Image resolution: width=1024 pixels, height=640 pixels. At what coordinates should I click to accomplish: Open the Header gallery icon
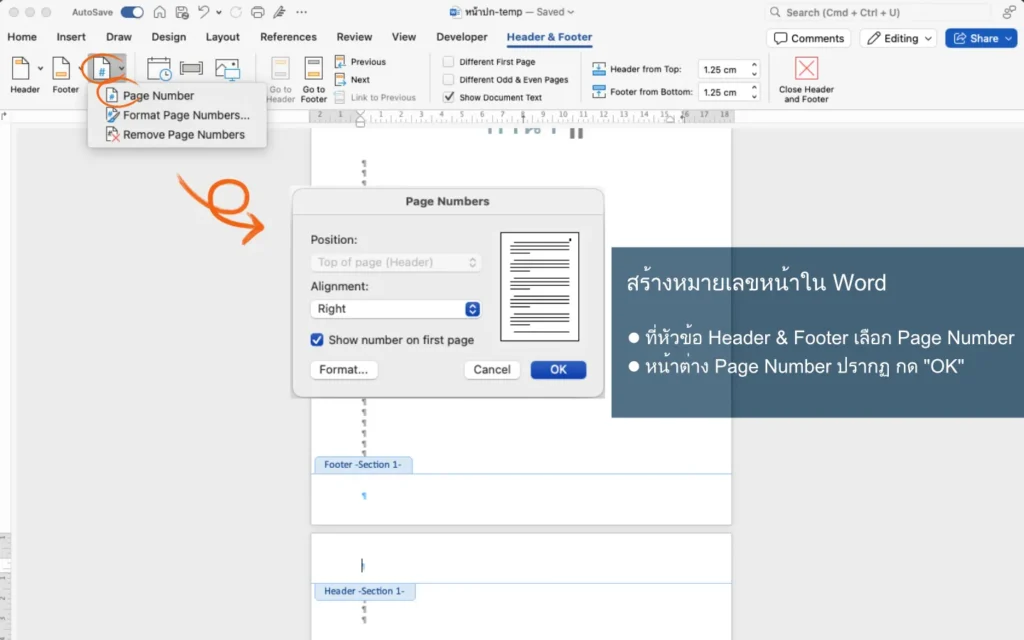tap(21, 68)
